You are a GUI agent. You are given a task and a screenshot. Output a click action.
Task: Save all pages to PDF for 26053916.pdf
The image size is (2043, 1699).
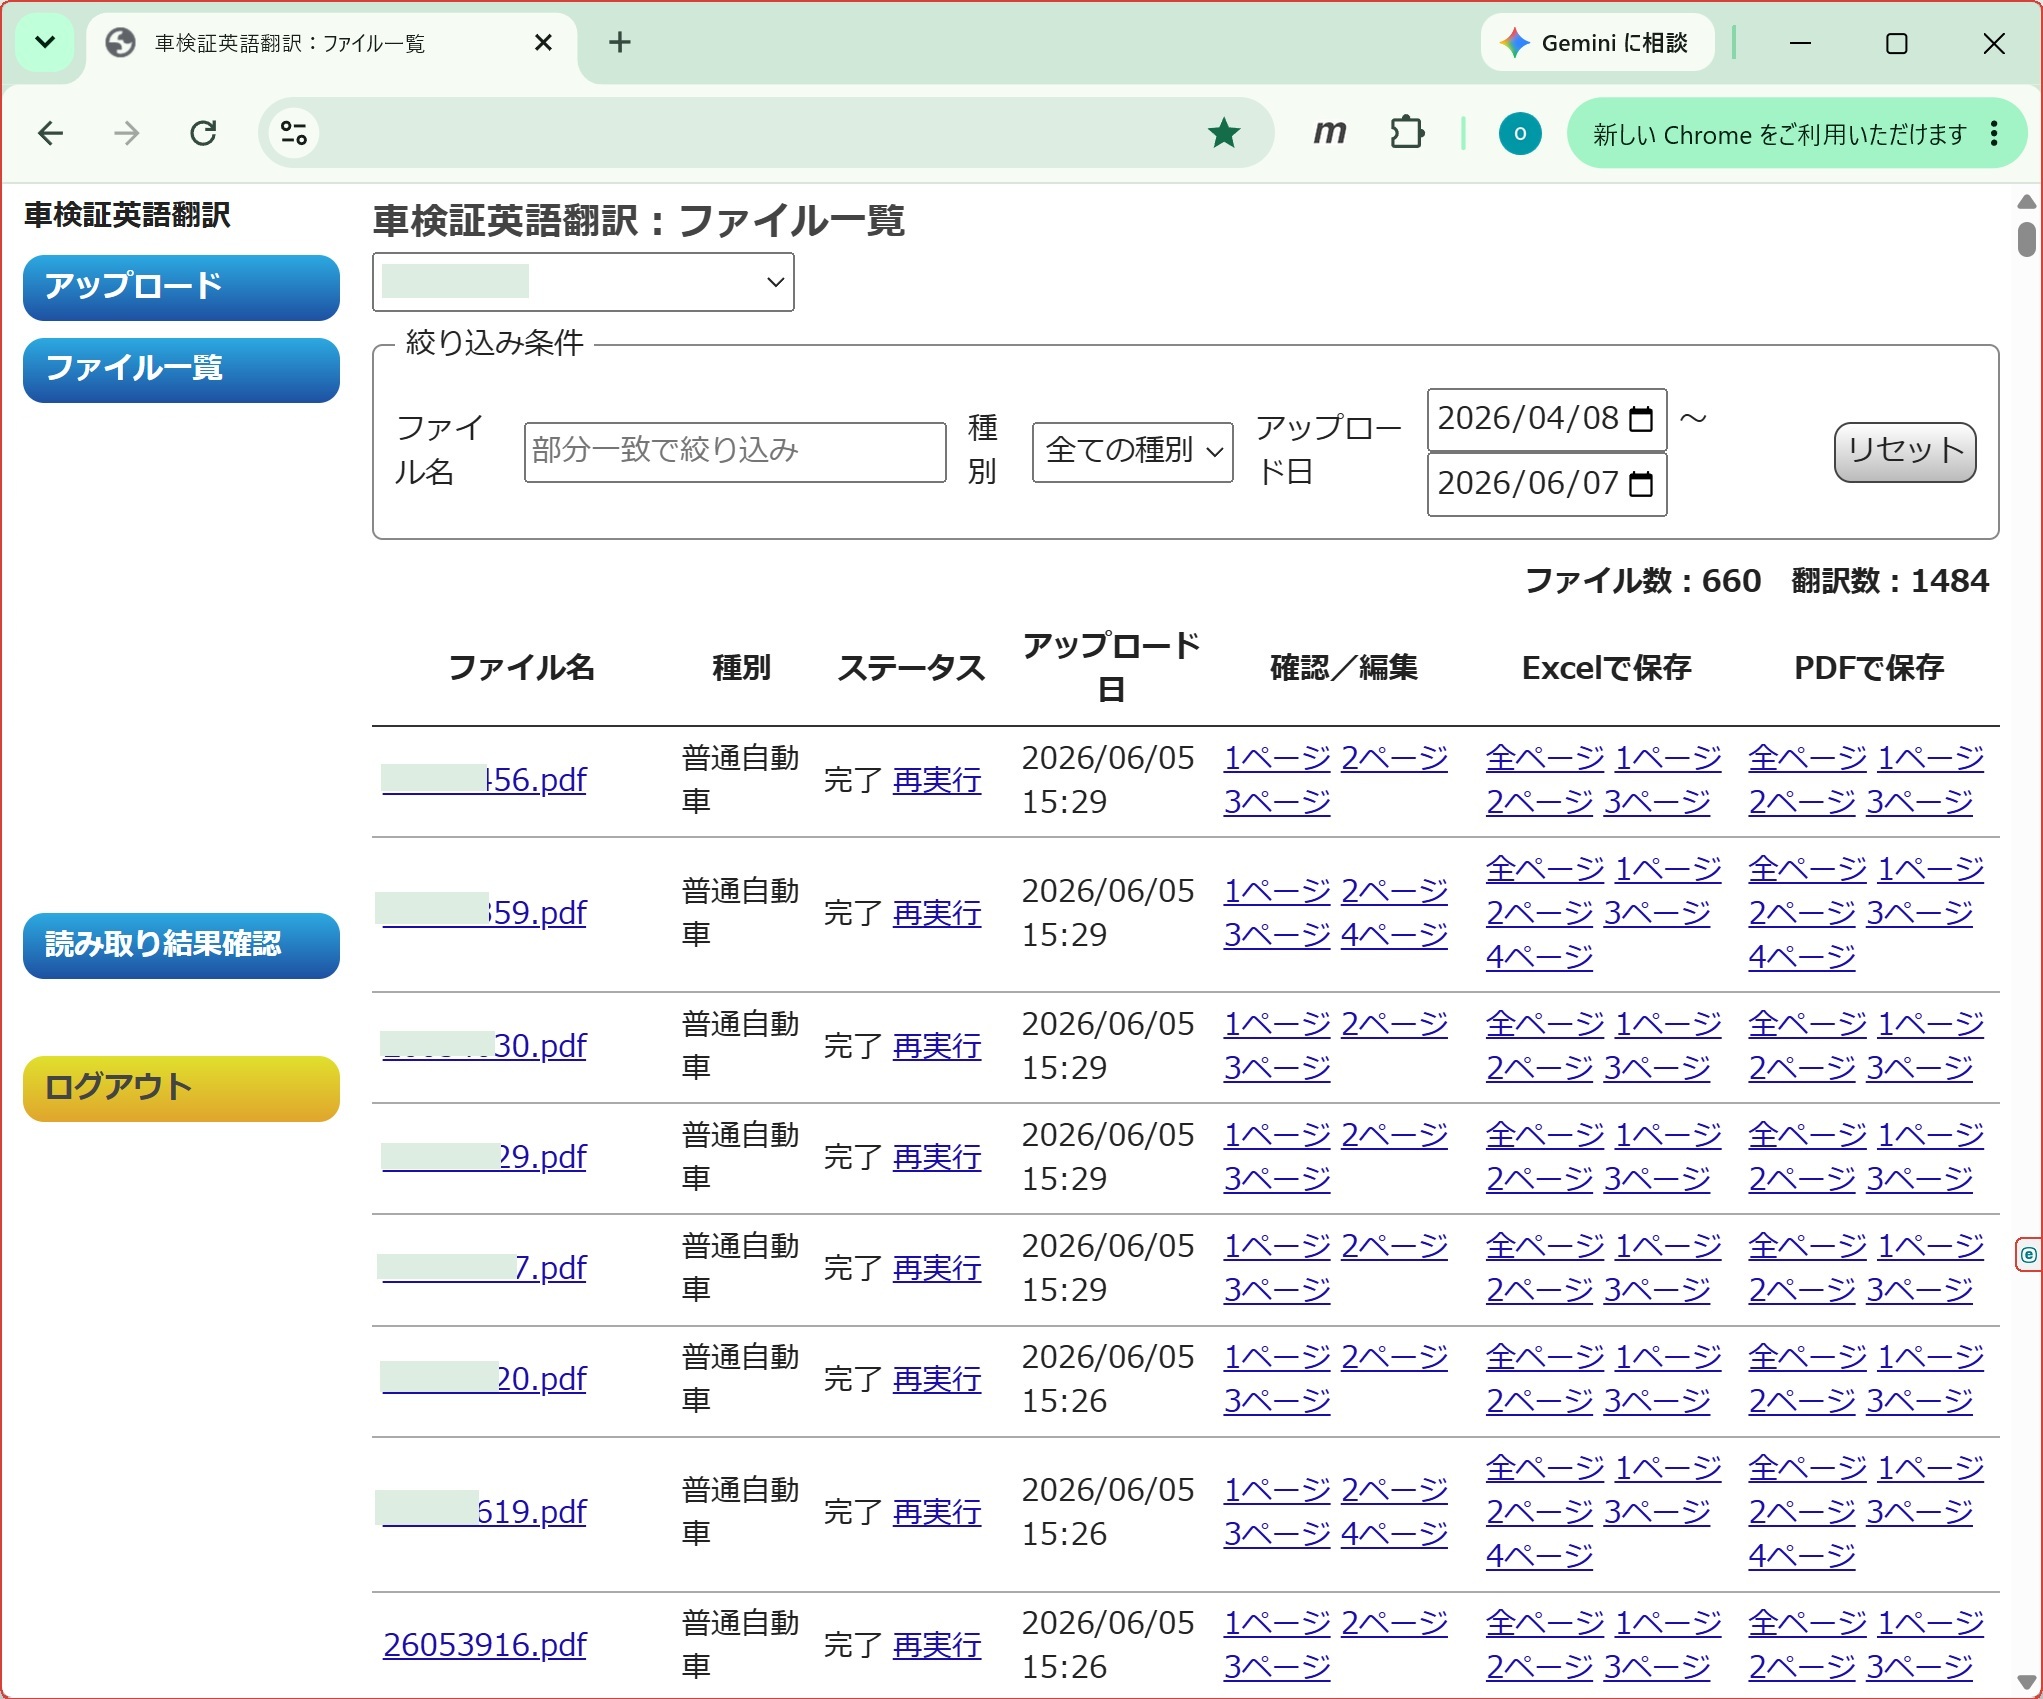(1807, 1623)
